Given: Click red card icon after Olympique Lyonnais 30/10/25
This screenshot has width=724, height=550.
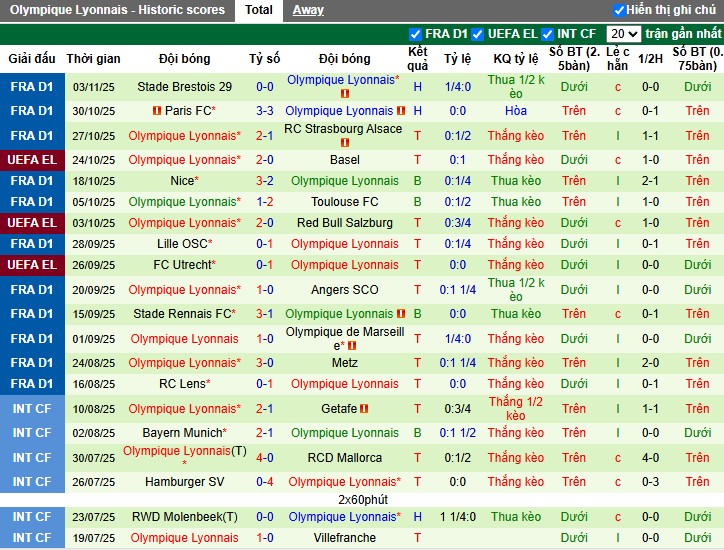Looking at the screenshot, I should [401, 111].
